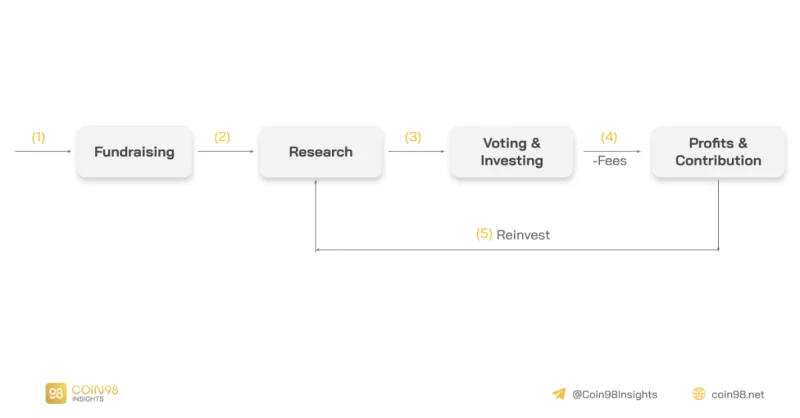Open the coin98.net link

738,395
